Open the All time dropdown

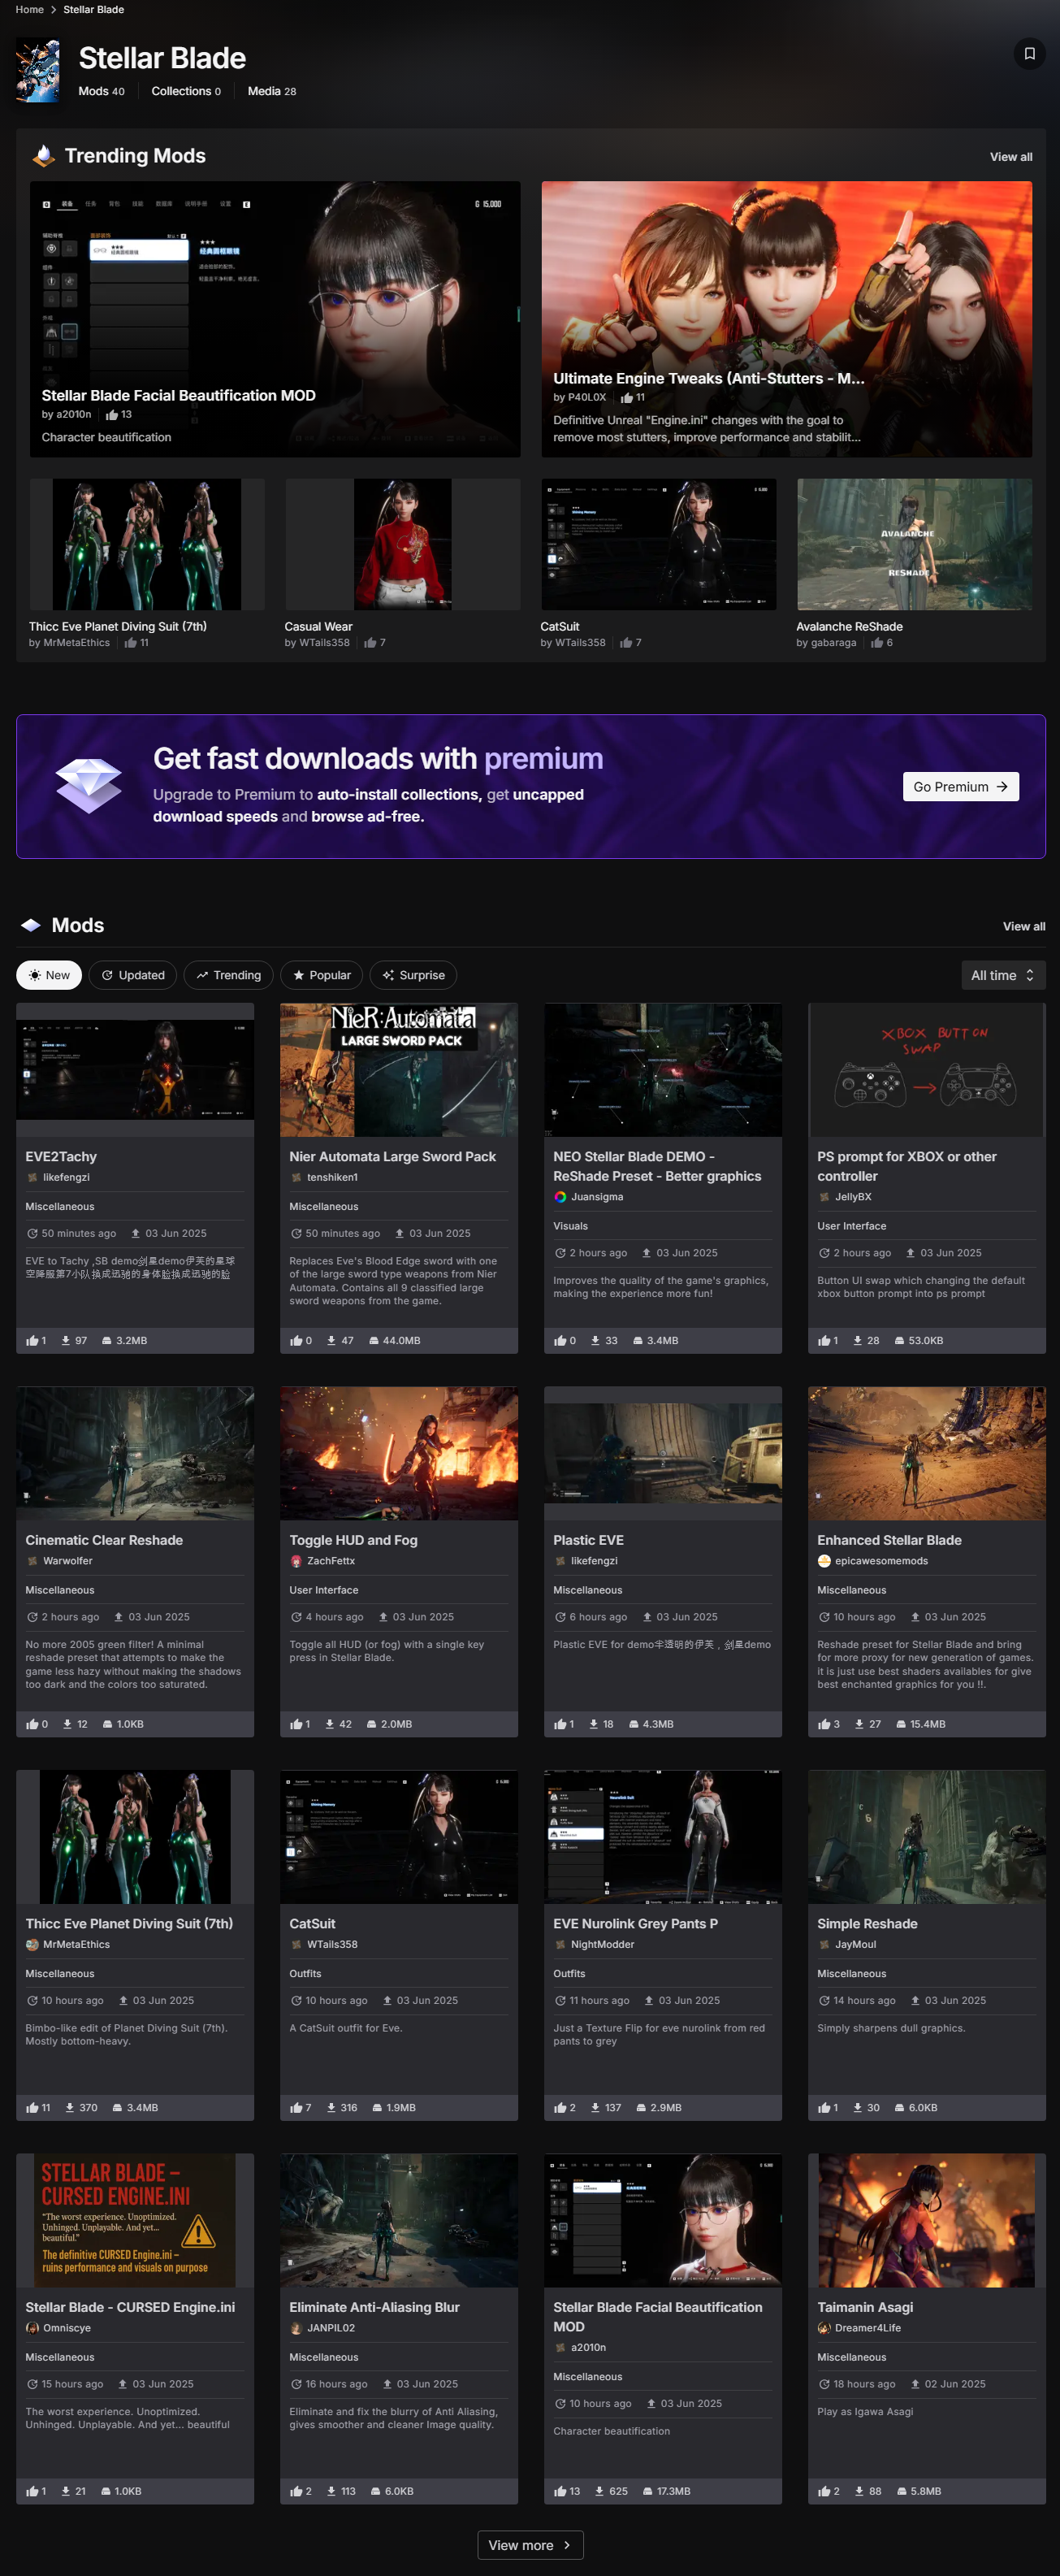(x=1003, y=975)
